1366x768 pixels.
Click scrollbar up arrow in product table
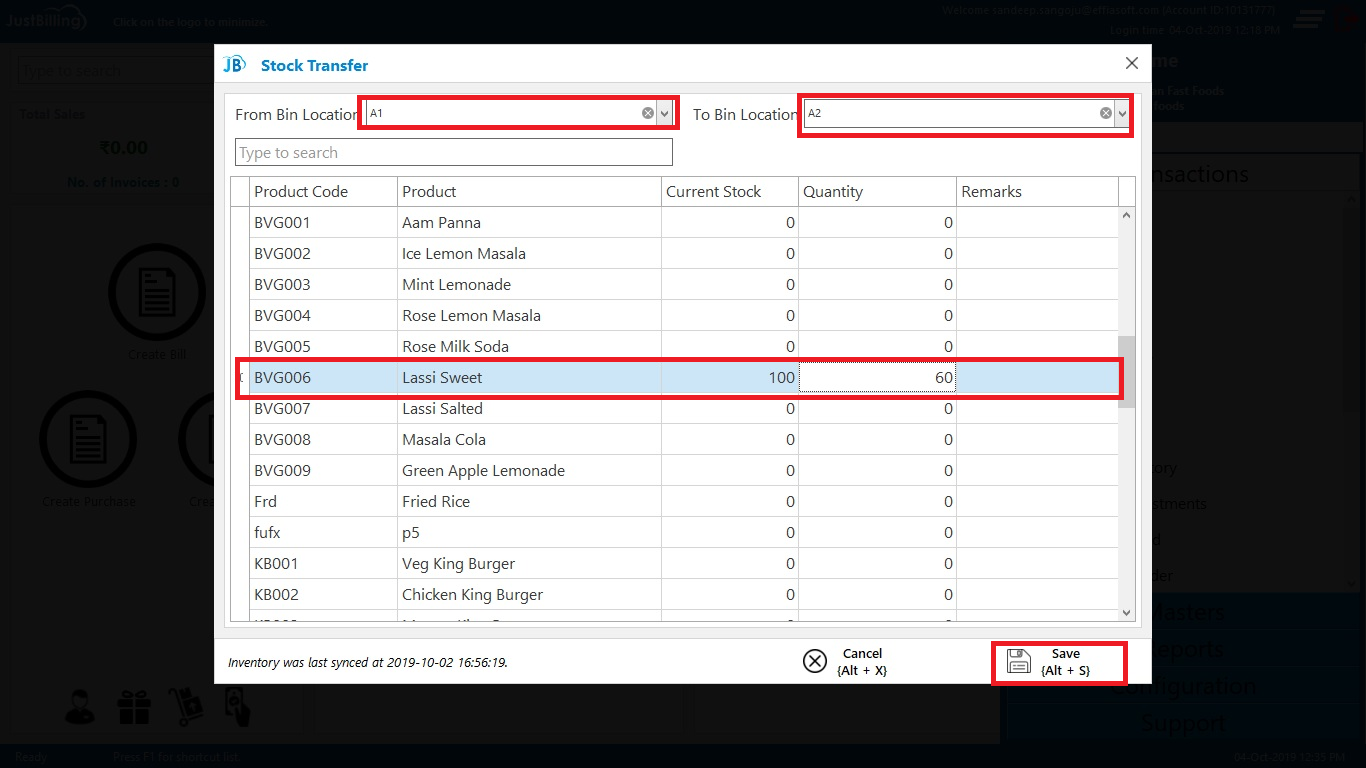pyautogui.click(x=1127, y=215)
